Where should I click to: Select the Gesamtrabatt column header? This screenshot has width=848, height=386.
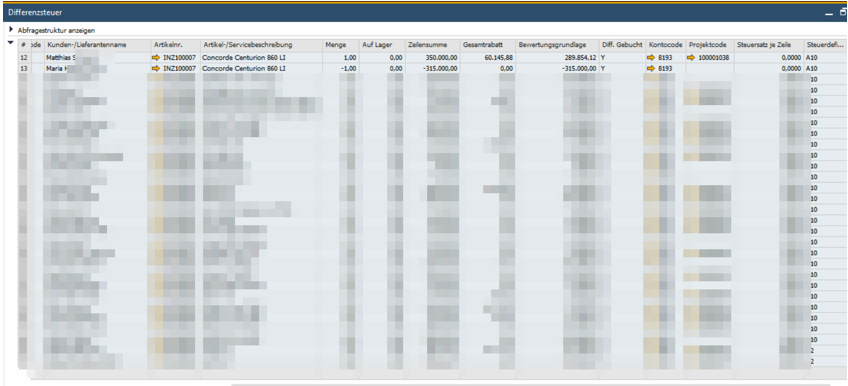(487, 45)
